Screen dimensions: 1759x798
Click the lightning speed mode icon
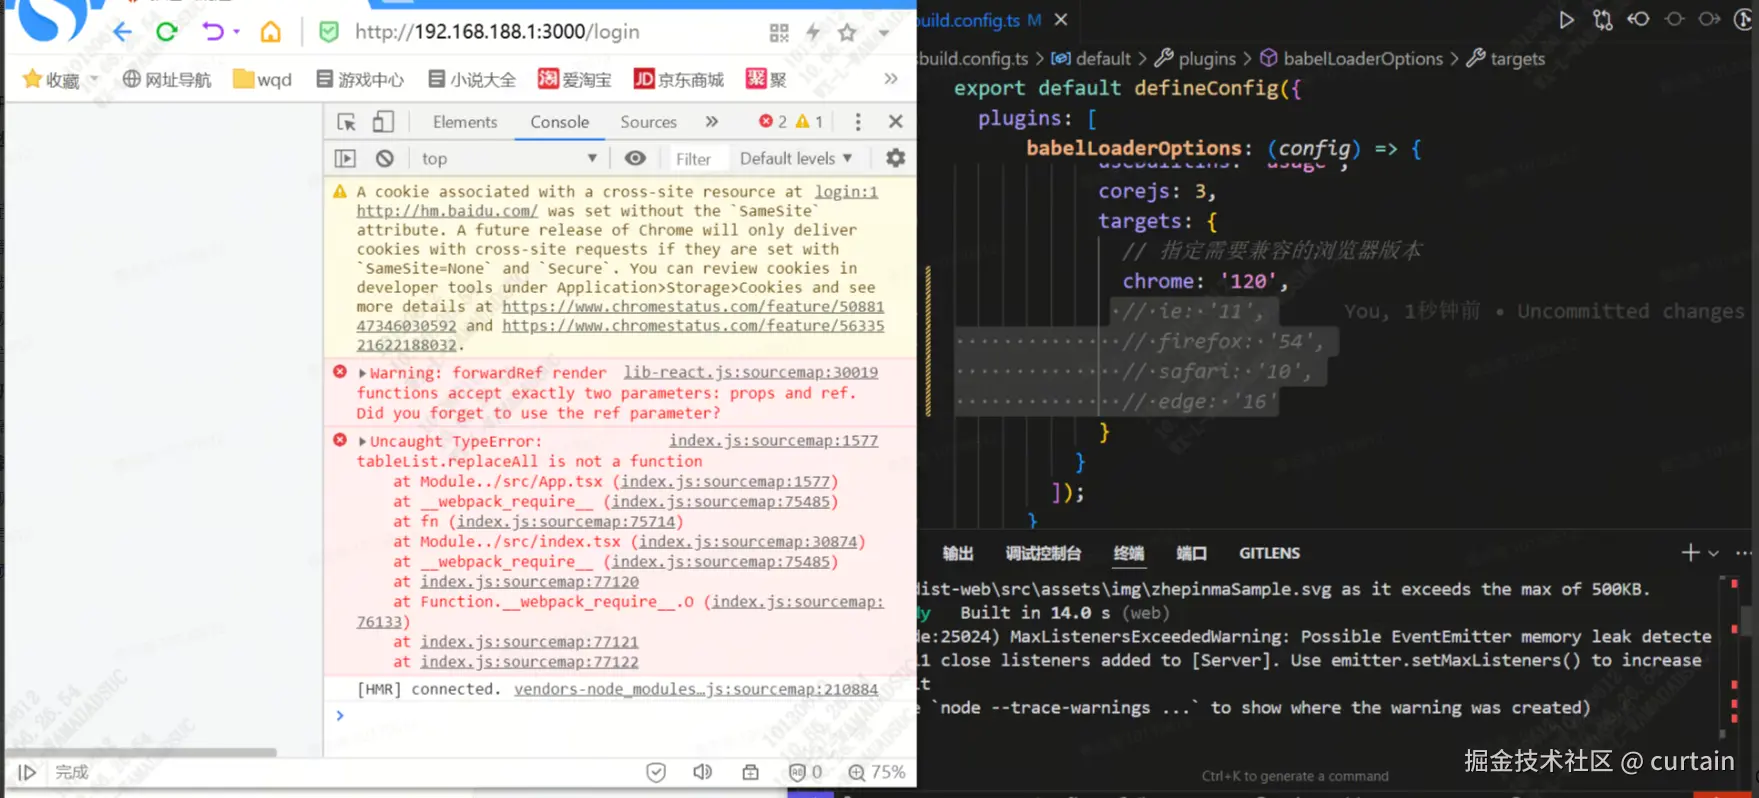point(813,33)
